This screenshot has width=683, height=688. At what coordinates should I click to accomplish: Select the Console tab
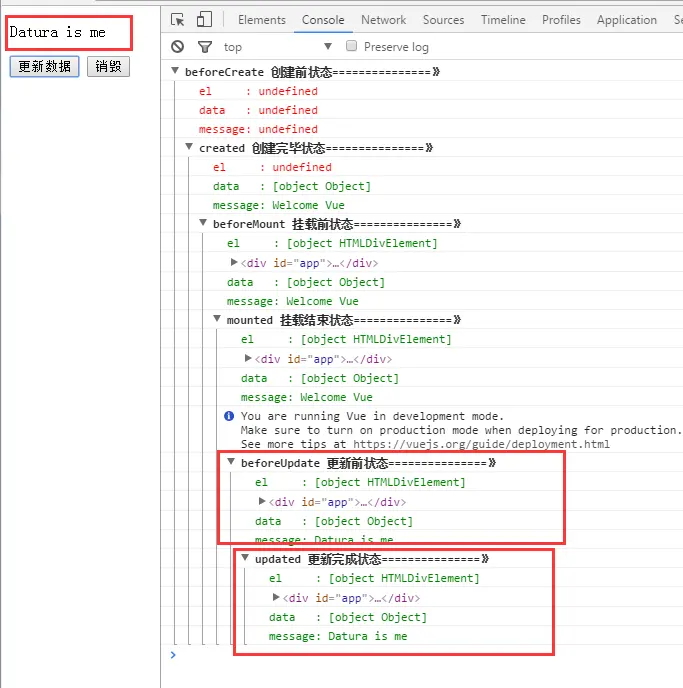tap(323, 20)
